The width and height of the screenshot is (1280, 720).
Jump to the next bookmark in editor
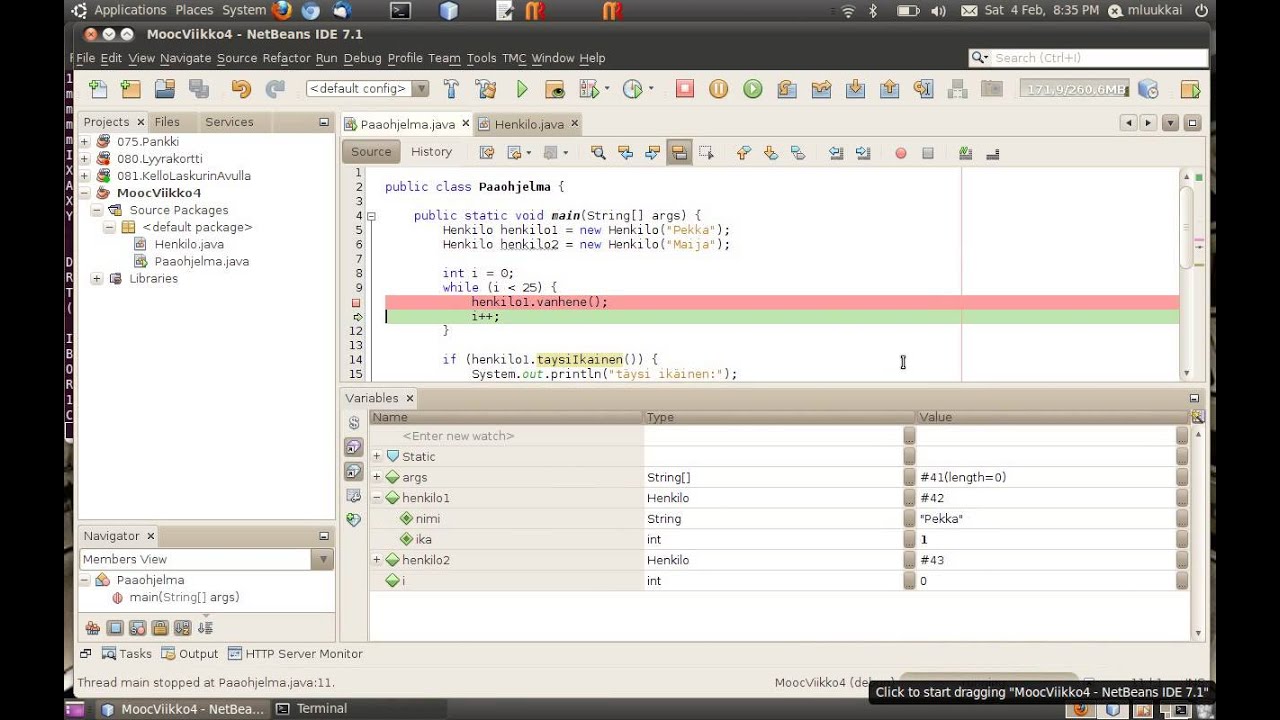tap(771, 153)
